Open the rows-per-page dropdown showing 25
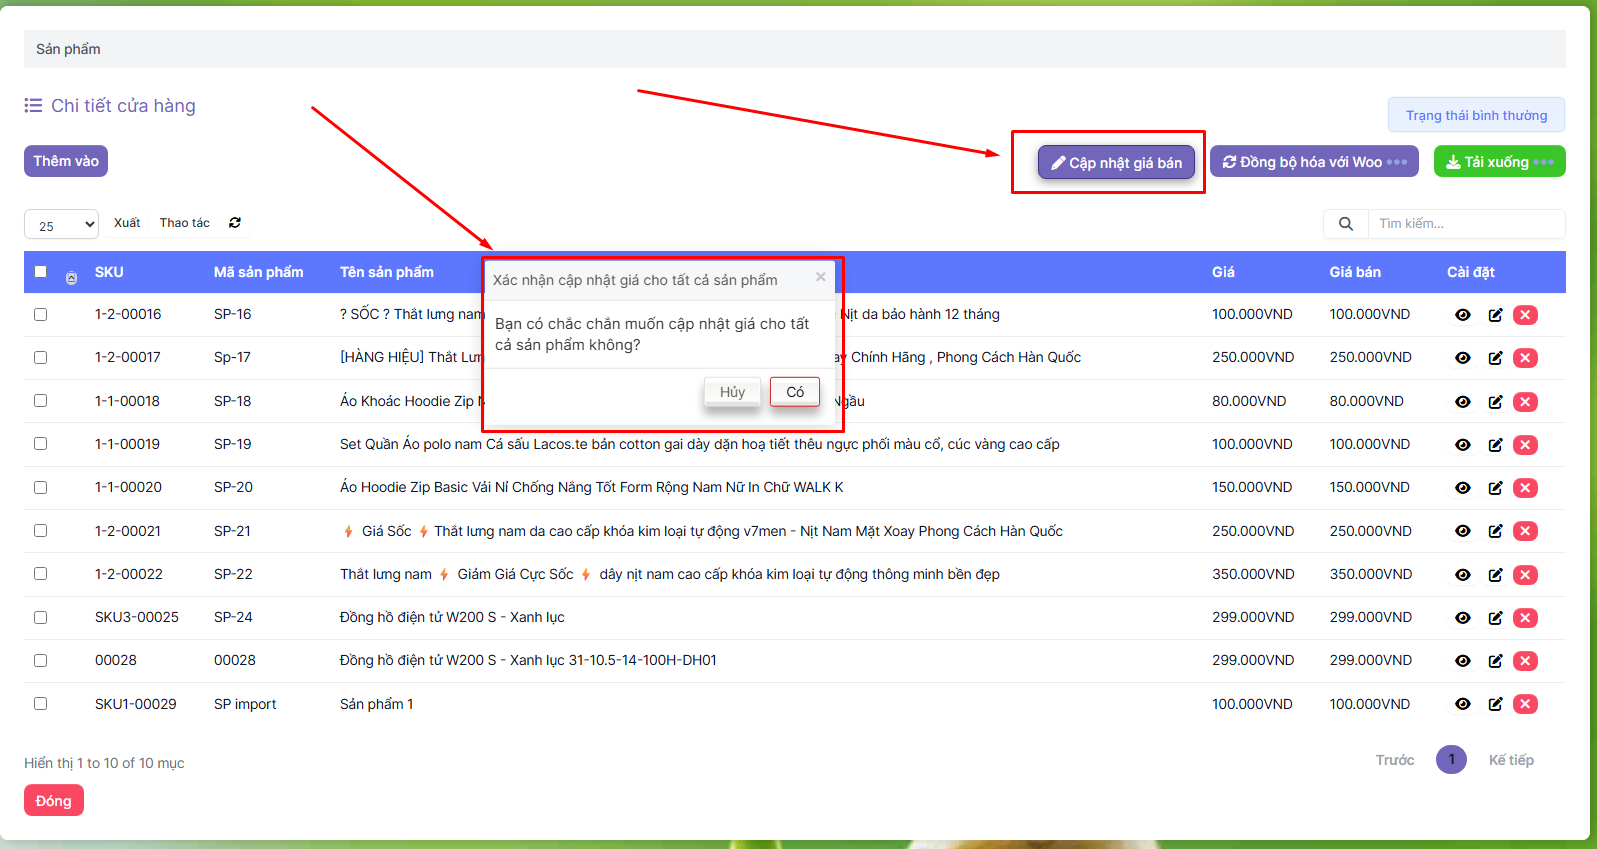Screen dimensions: 1597x849 click(x=61, y=225)
